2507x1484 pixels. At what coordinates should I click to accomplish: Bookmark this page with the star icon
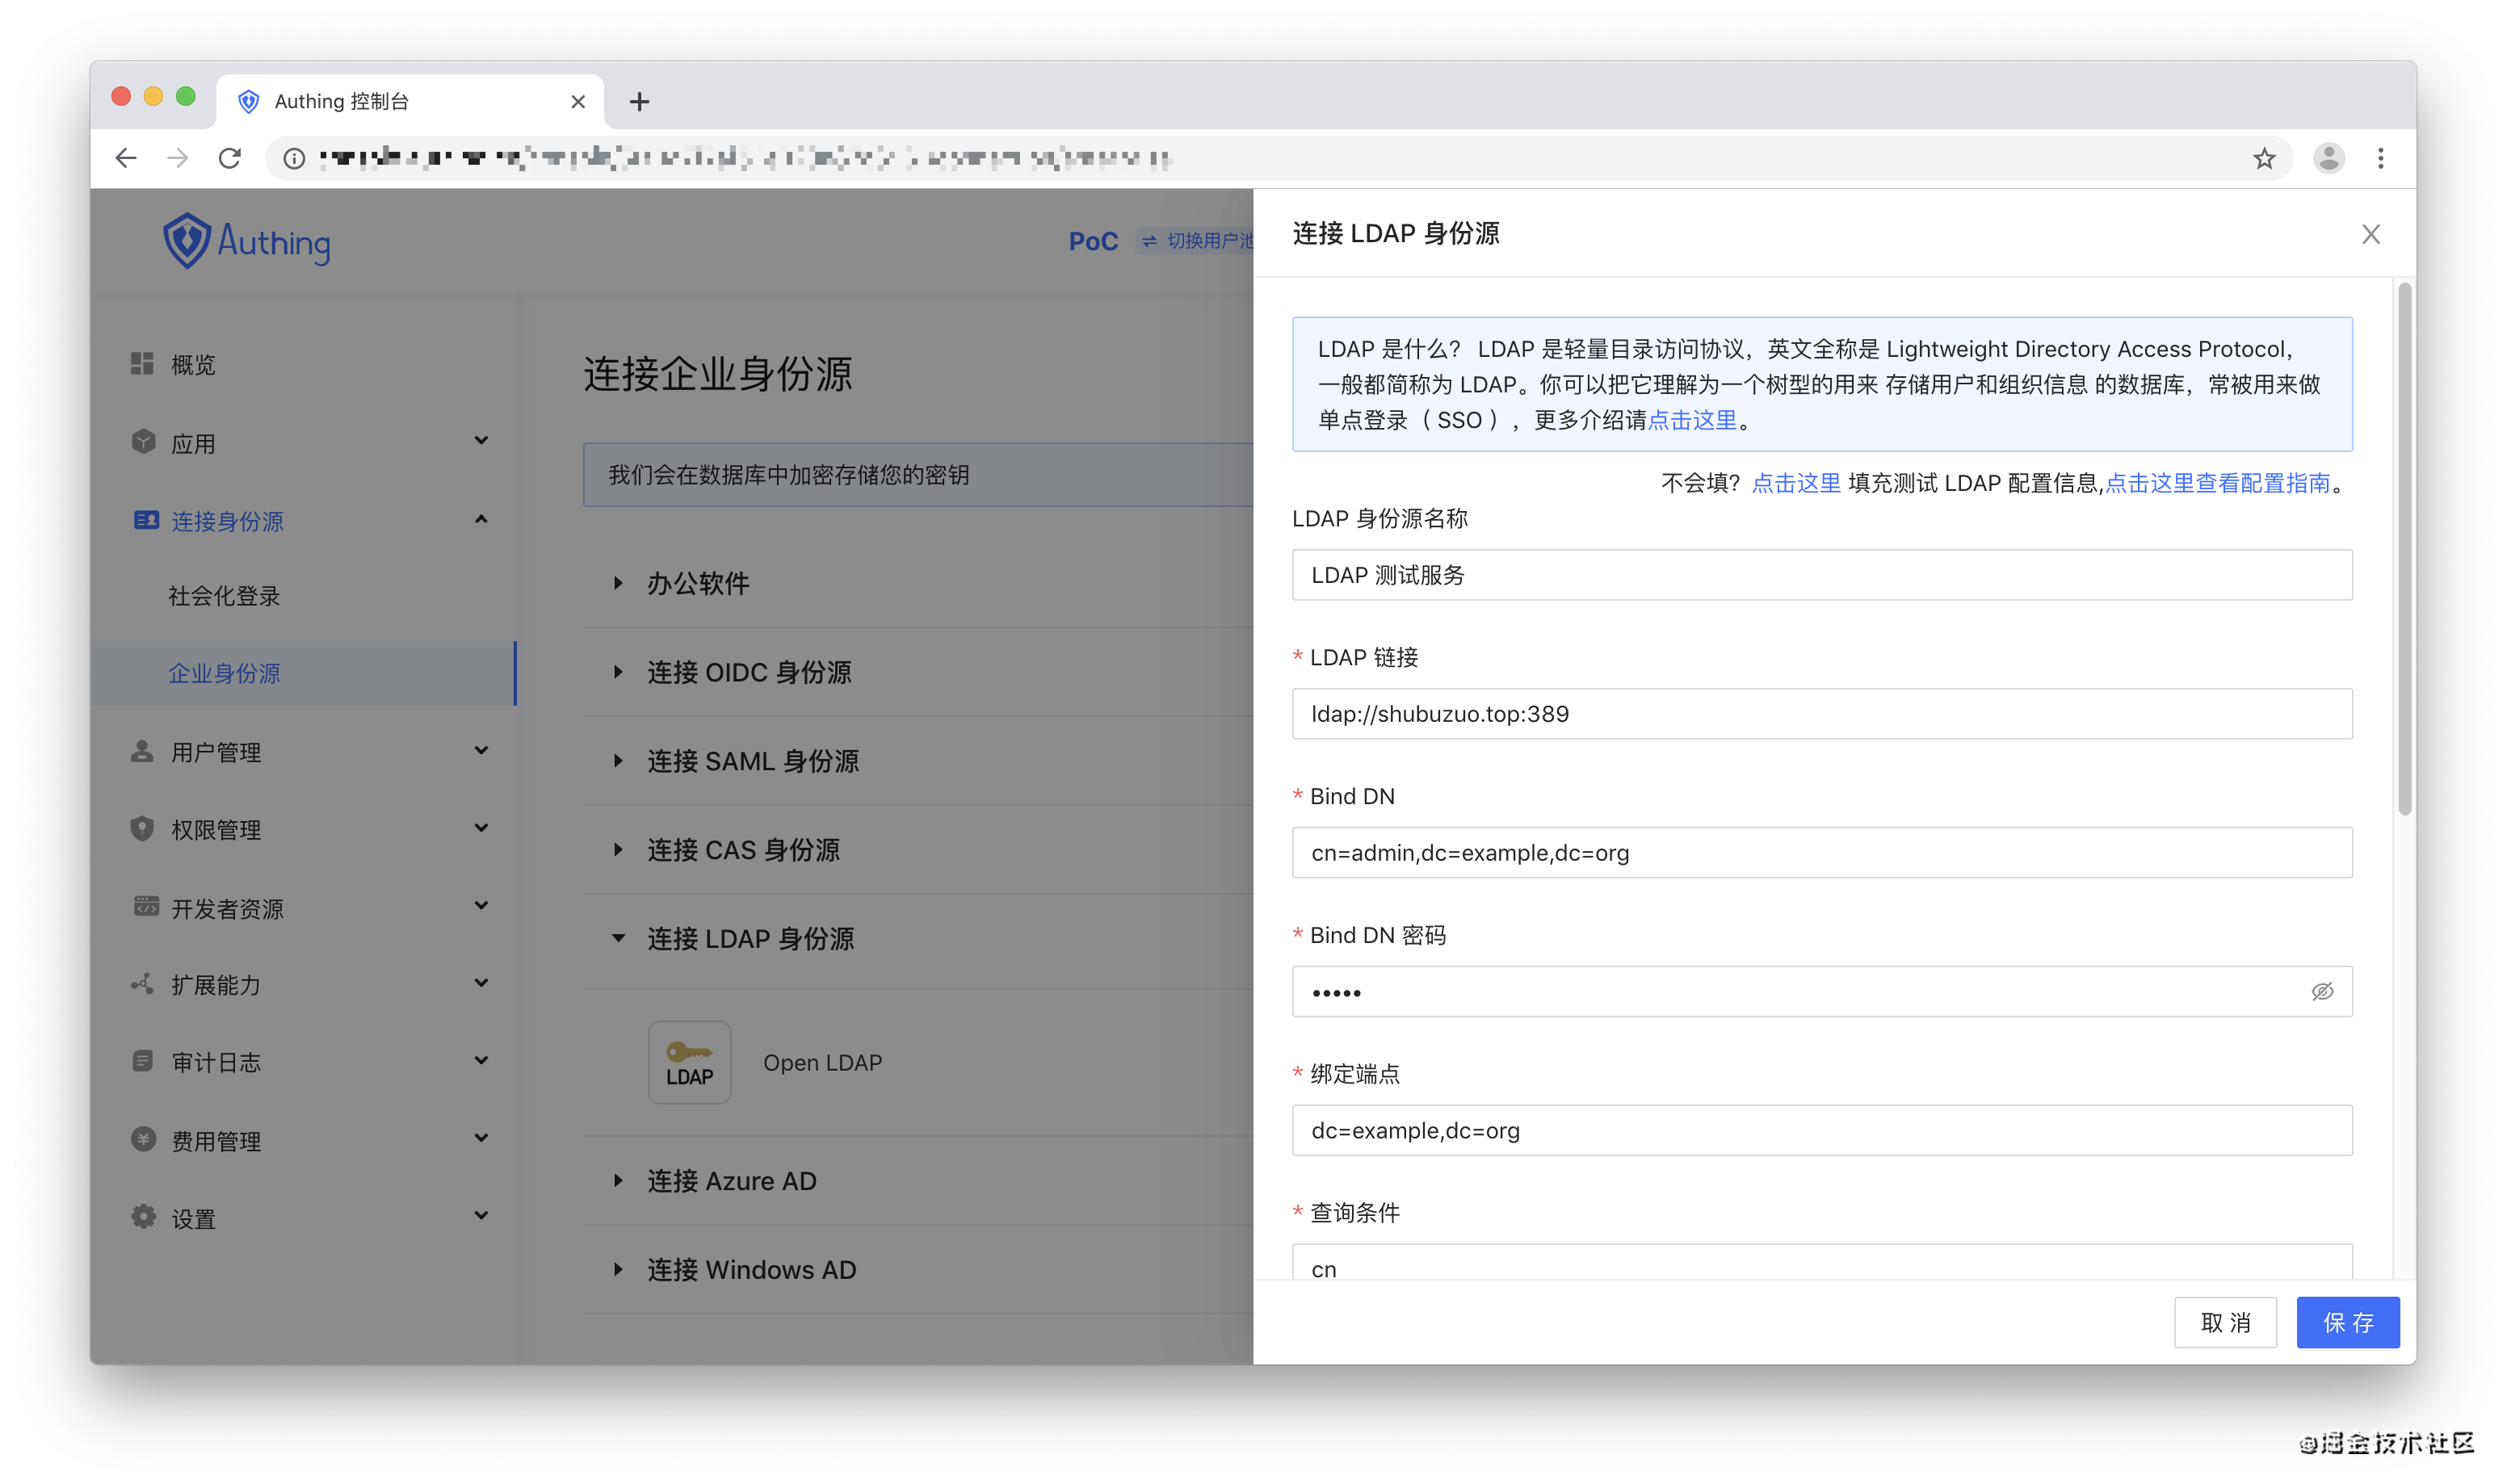tap(2264, 158)
